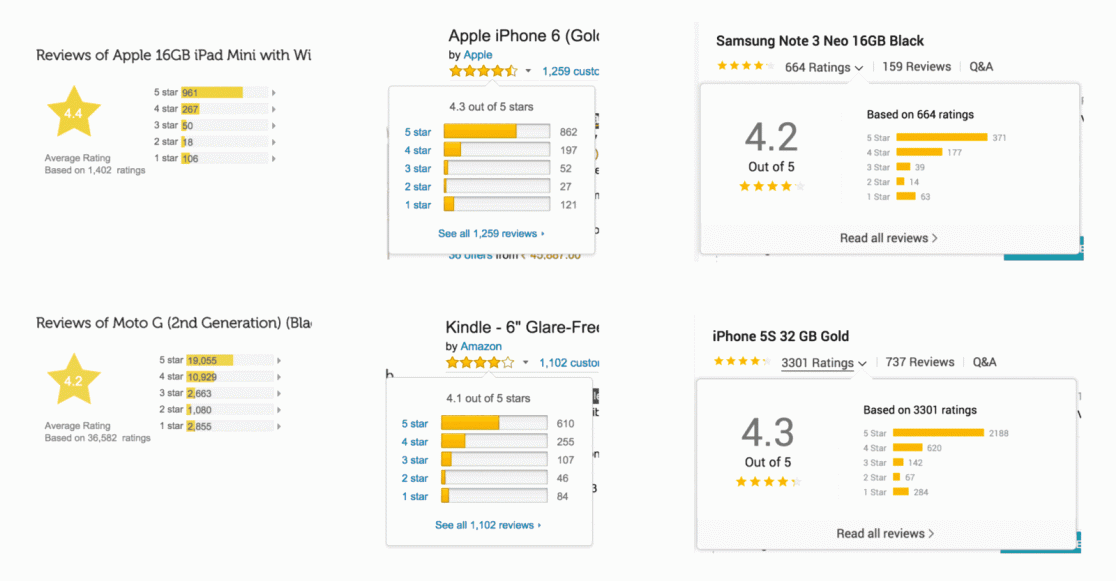Expand the 3301 Ratings dropdown
Viewport: 1116px width, 581px height.
[x=823, y=362]
